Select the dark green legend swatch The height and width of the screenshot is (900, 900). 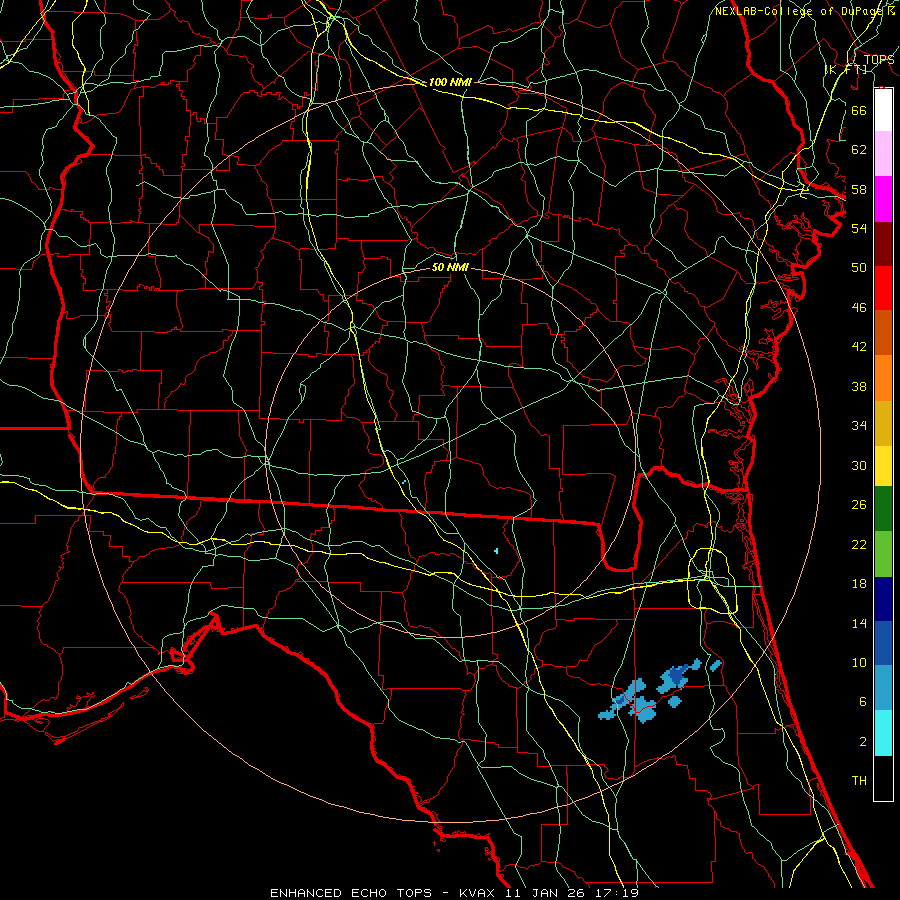(883, 509)
